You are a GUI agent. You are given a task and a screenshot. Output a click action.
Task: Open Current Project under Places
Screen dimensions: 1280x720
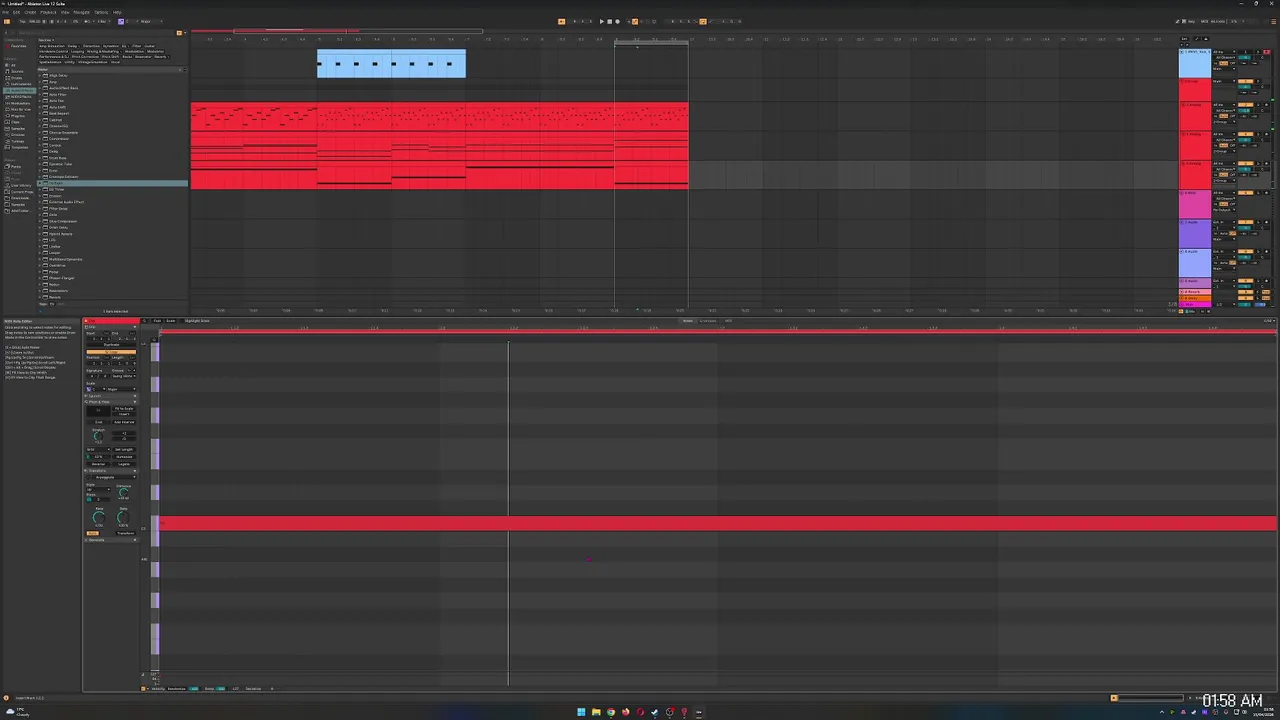pyautogui.click(x=20, y=191)
